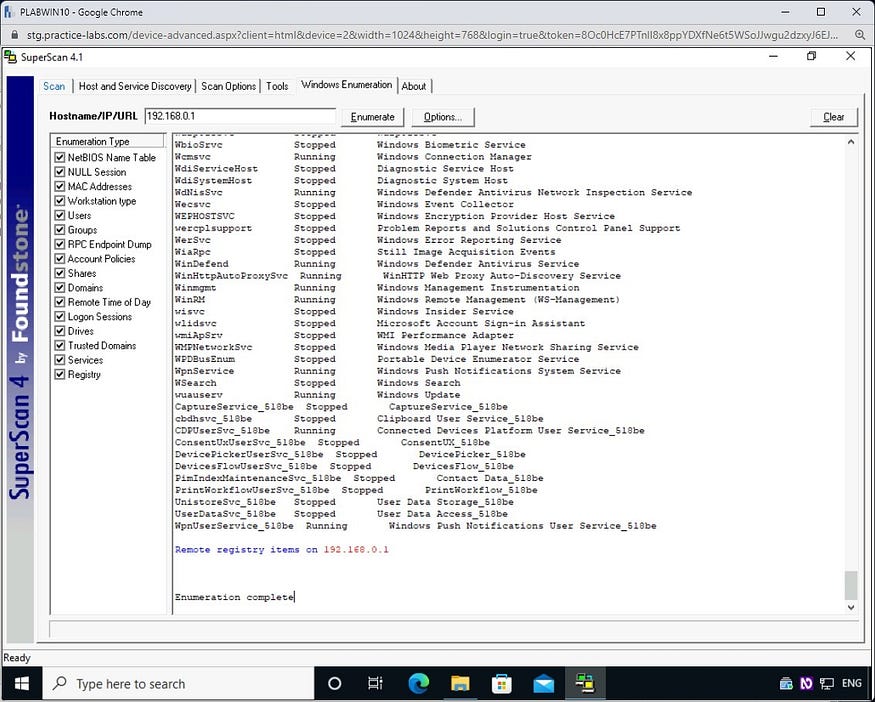Open Scan Options tab

228,86
